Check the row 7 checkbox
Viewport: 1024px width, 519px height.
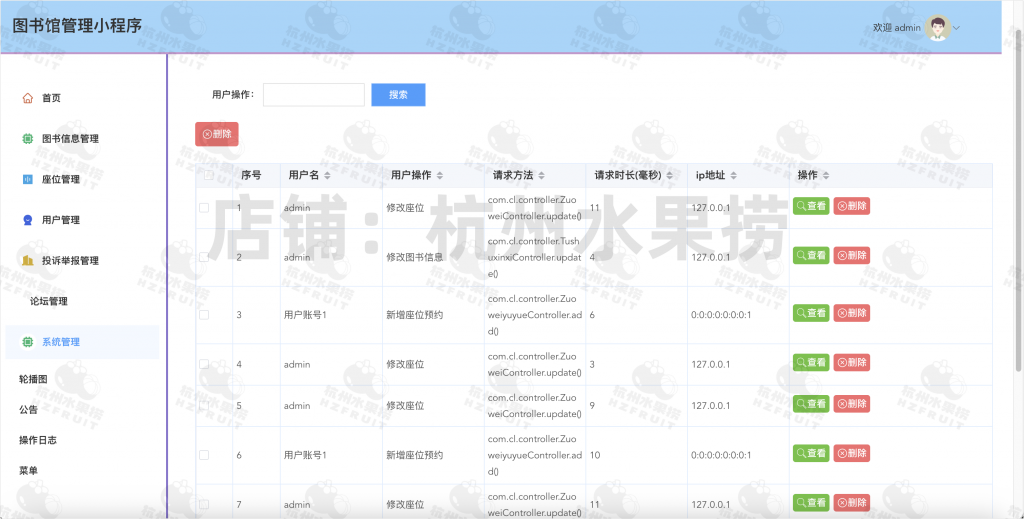(x=204, y=505)
